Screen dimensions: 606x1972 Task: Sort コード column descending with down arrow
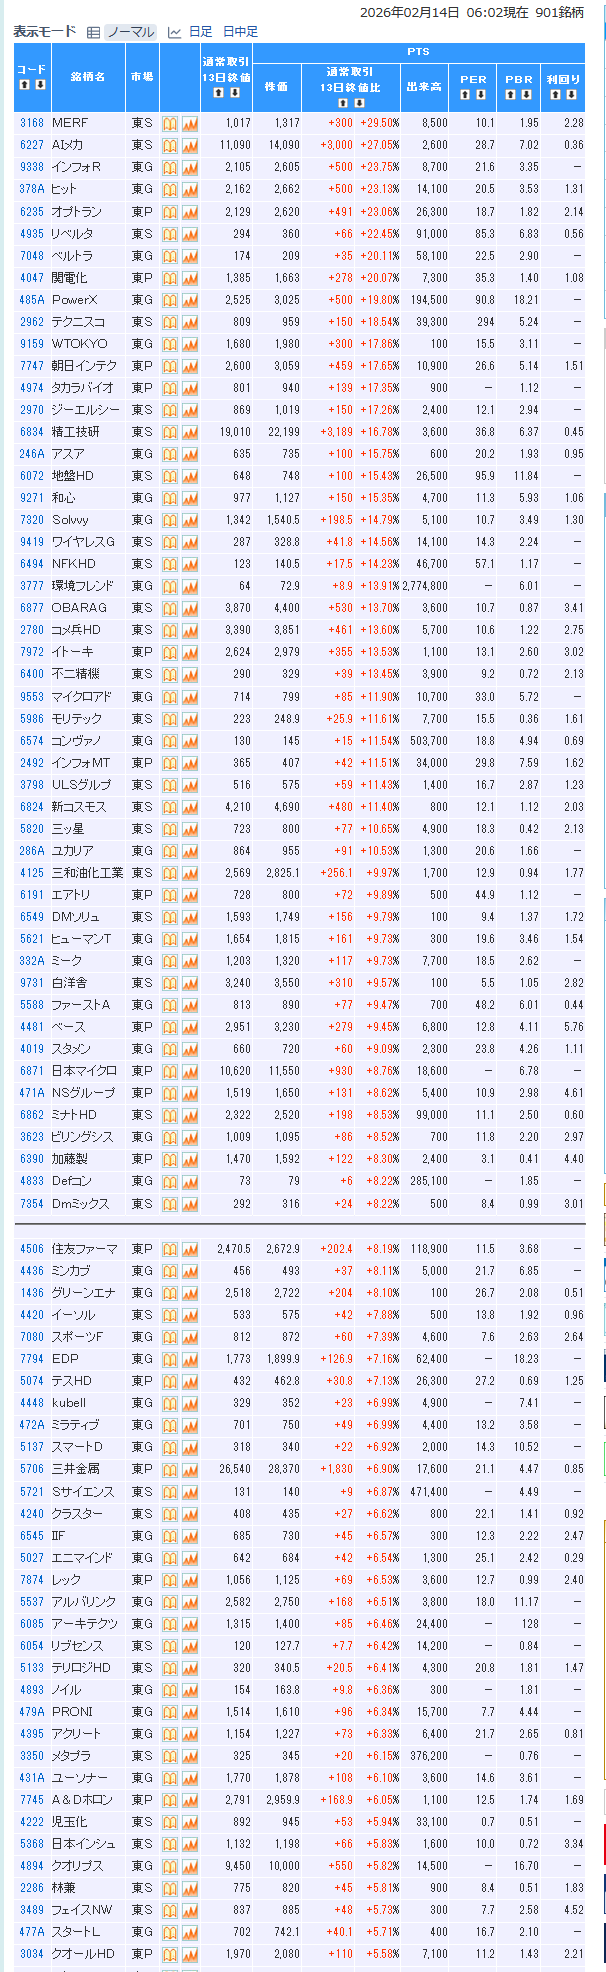click(40, 85)
